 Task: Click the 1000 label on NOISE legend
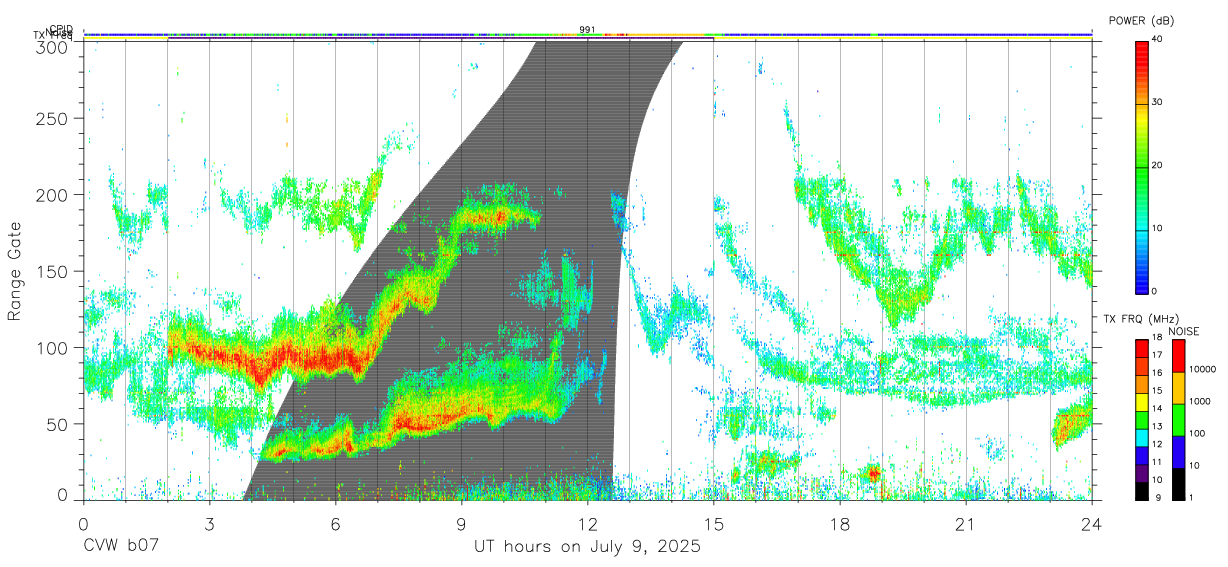(1199, 401)
